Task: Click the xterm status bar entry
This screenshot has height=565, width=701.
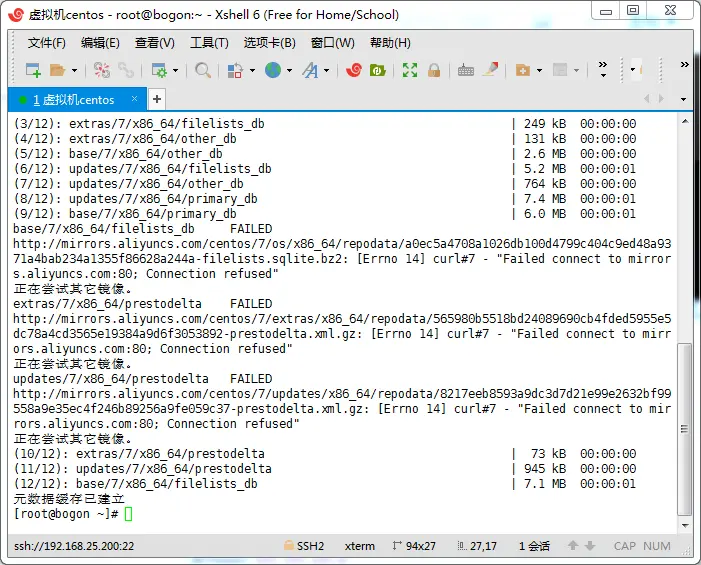Action: point(360,546)
